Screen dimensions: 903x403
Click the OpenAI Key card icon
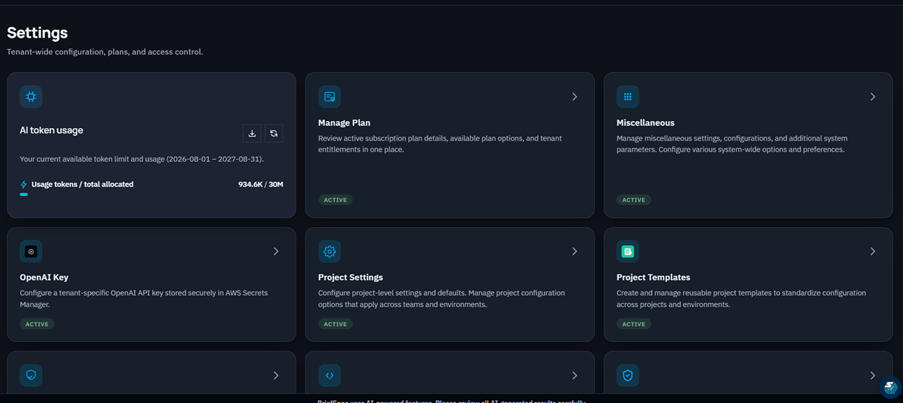(31, 252)
